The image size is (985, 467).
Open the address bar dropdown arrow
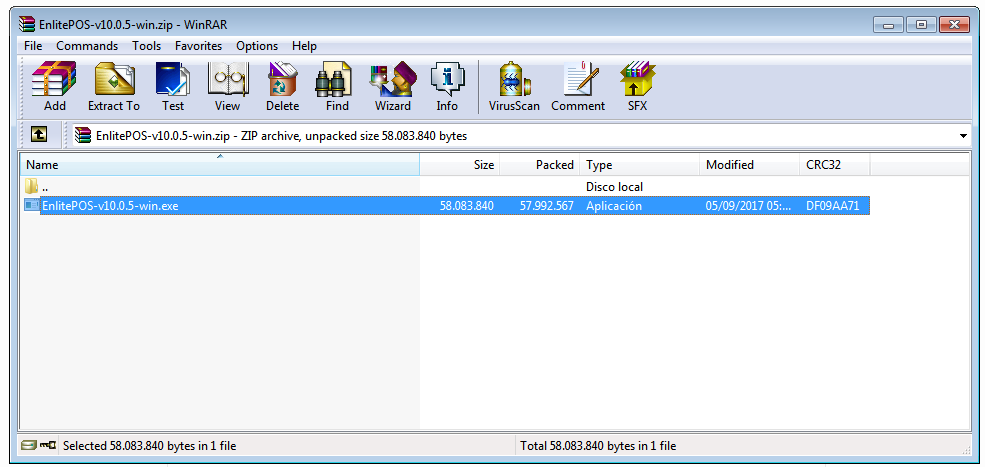coord(964,136)
